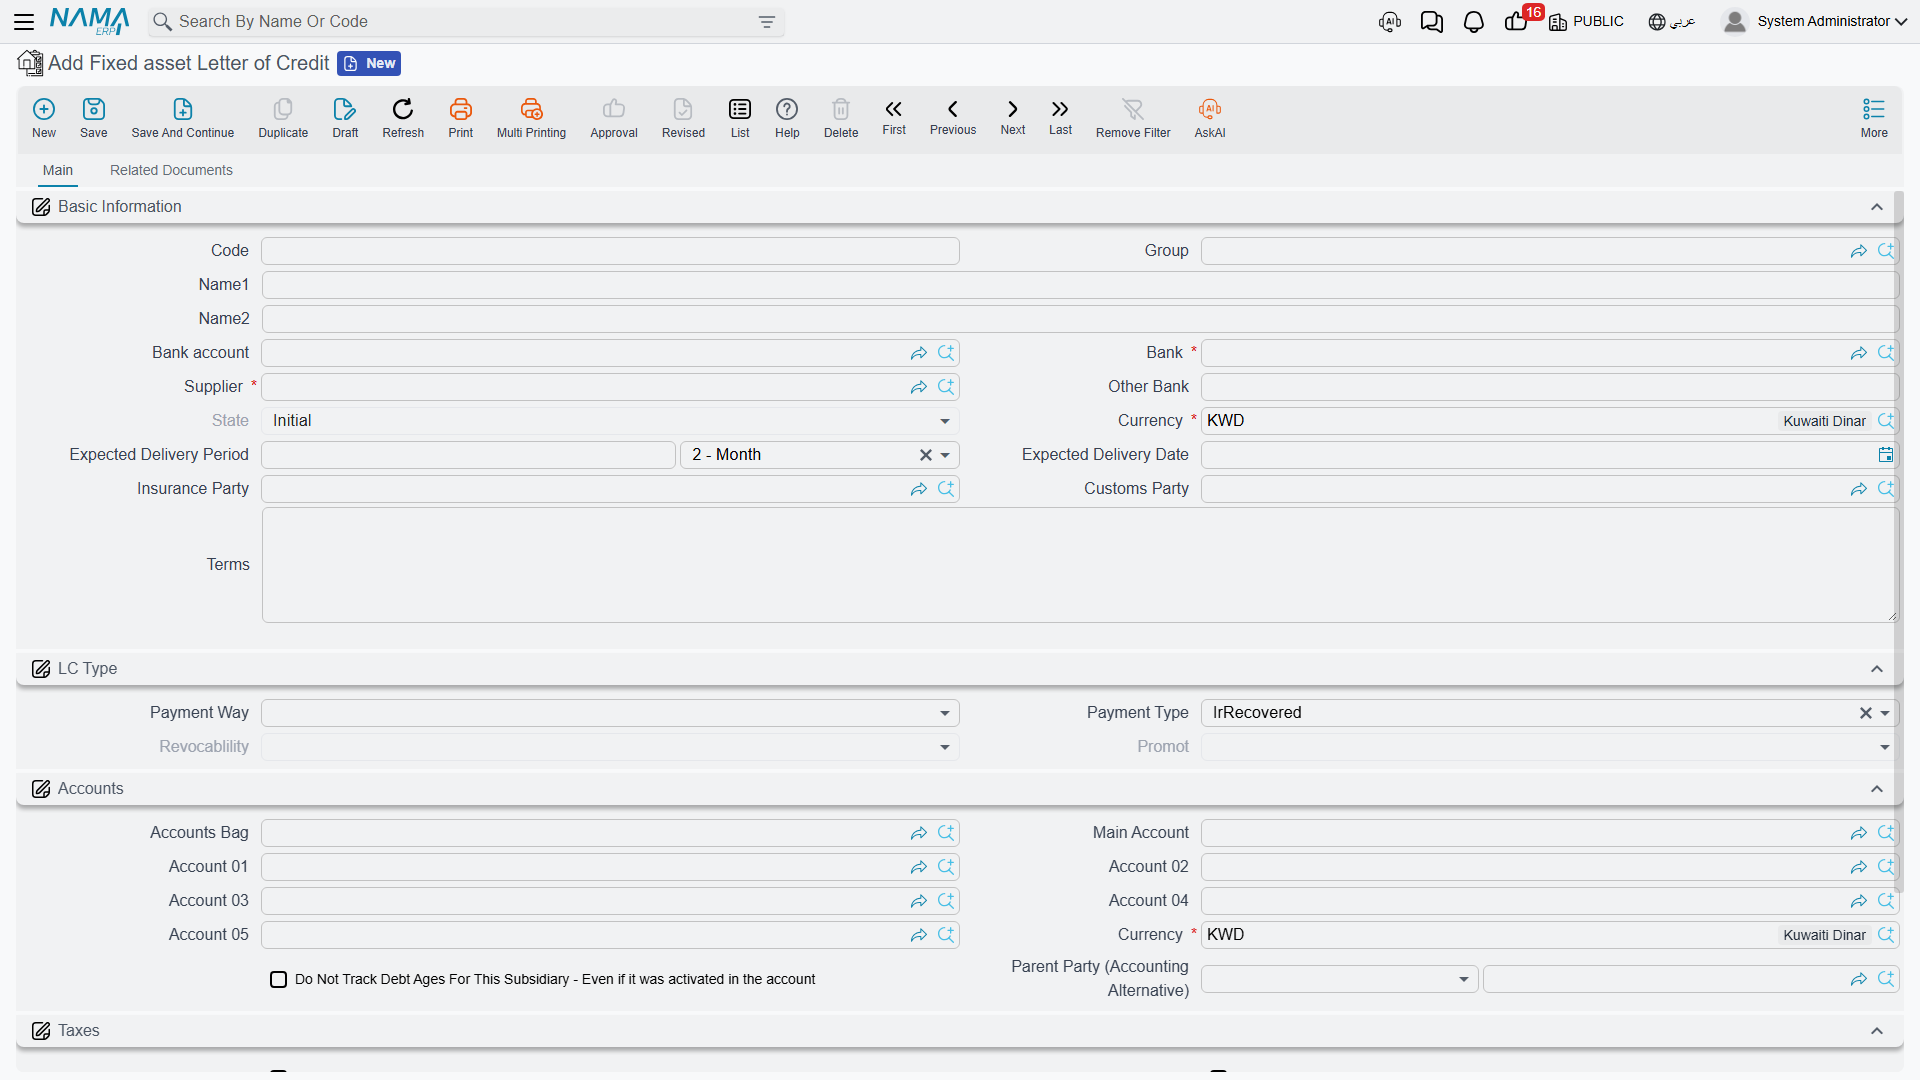Switch to Related Documents tab
The height and width of the screenshot is (1080, 1920).
coord(171,170)
